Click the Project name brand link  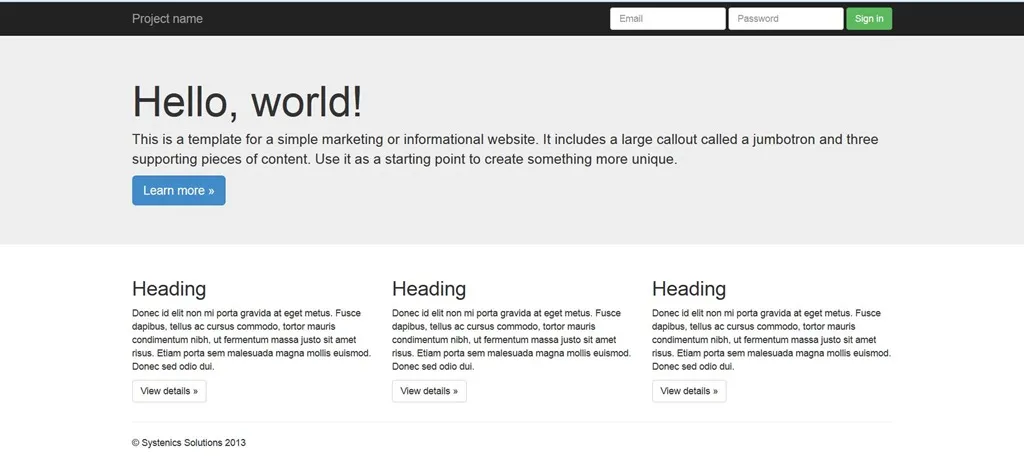[x=167, y=19]
